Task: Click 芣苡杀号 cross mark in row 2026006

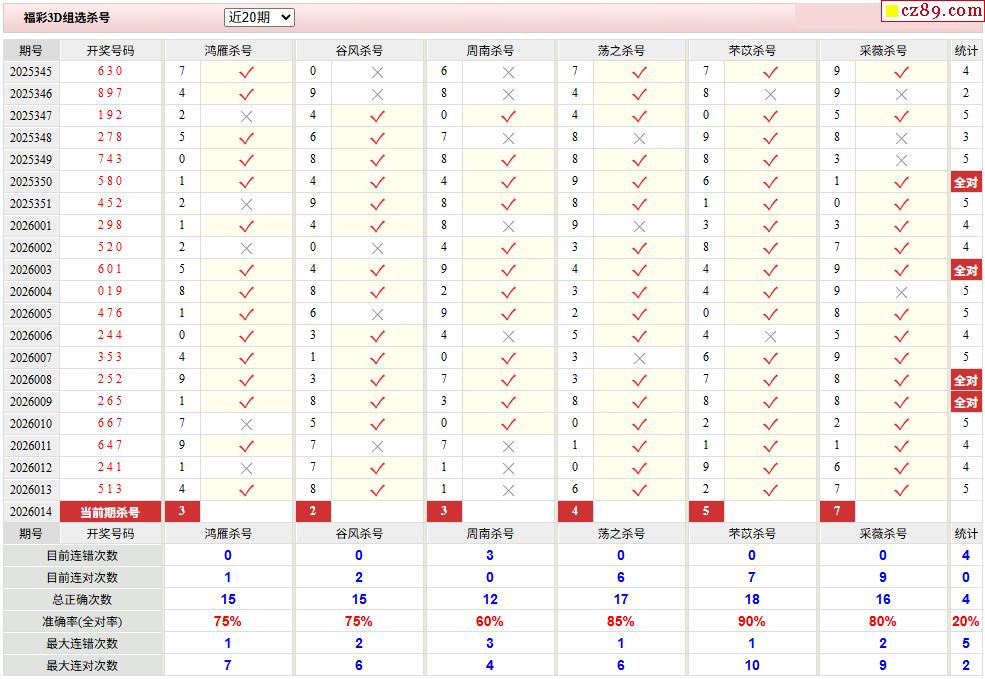Action: 770,336
